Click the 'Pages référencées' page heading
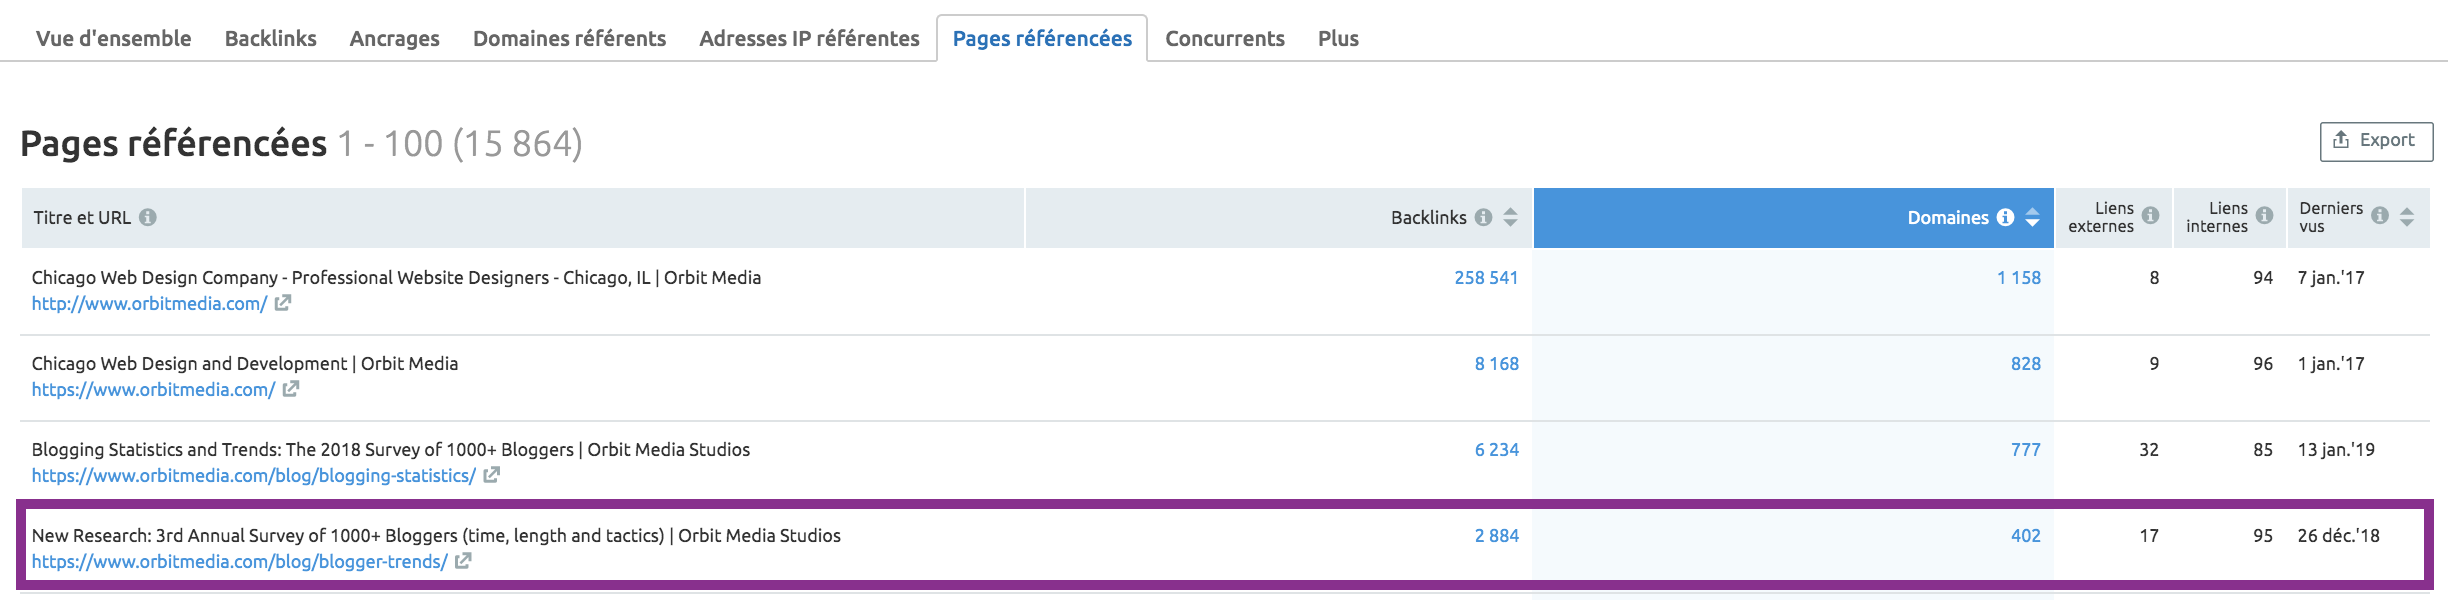Image resolution: width=2448 pixels, height=600 pixels. 173,144
